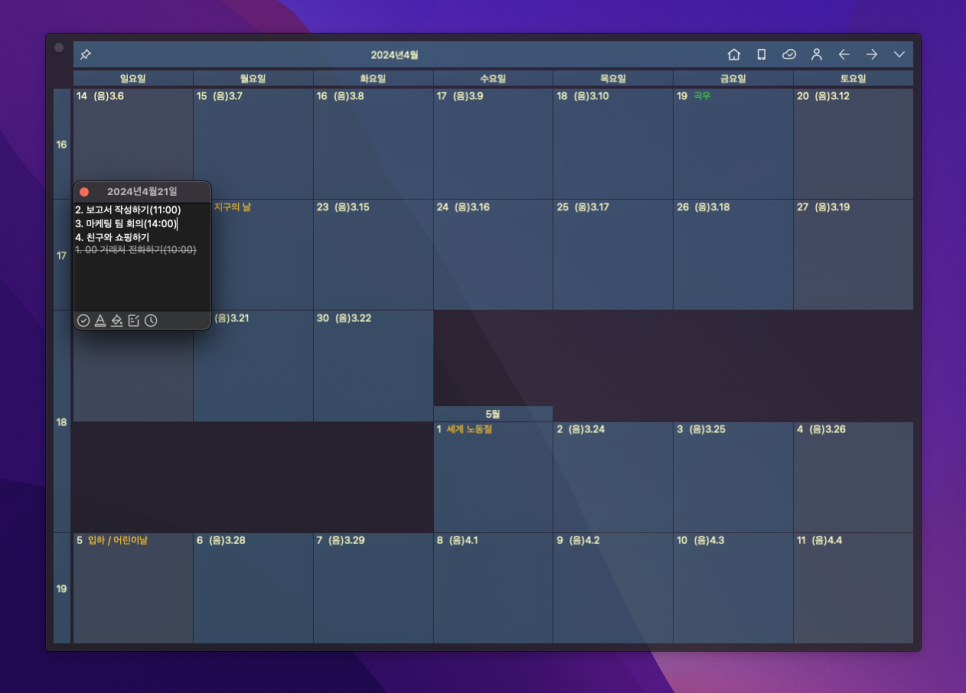The width and height of the screenshot is (966, 693).
Task: Open the user account icon
Action: [x=816, y=54]
